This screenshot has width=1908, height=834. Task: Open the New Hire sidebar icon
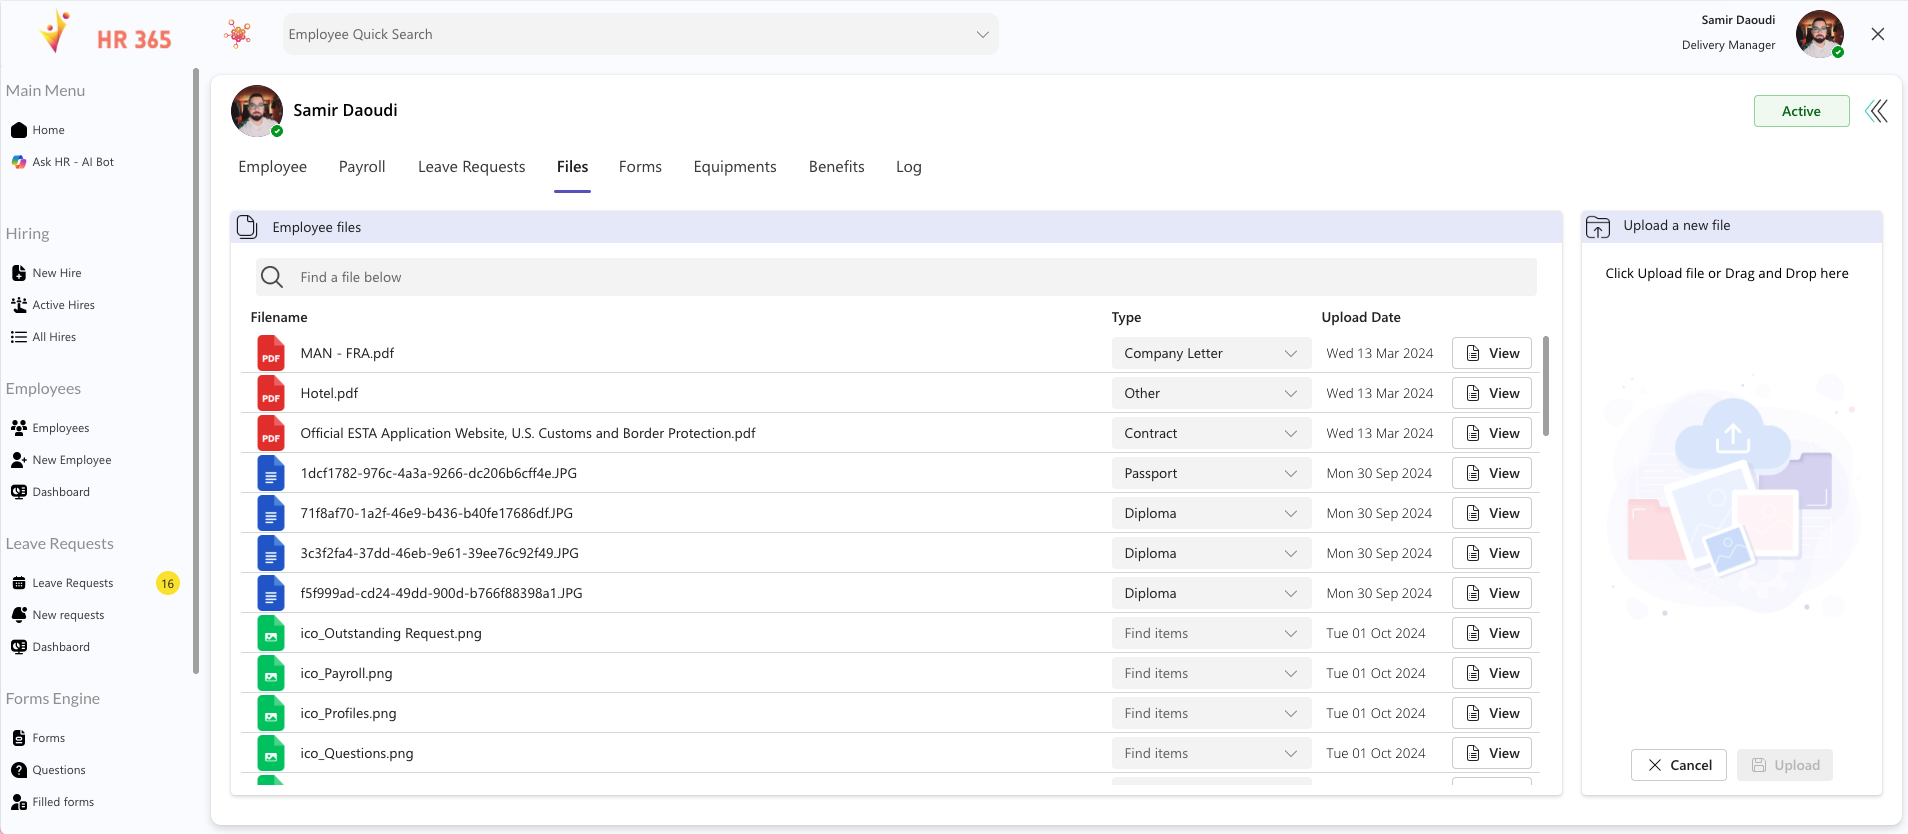19,273
